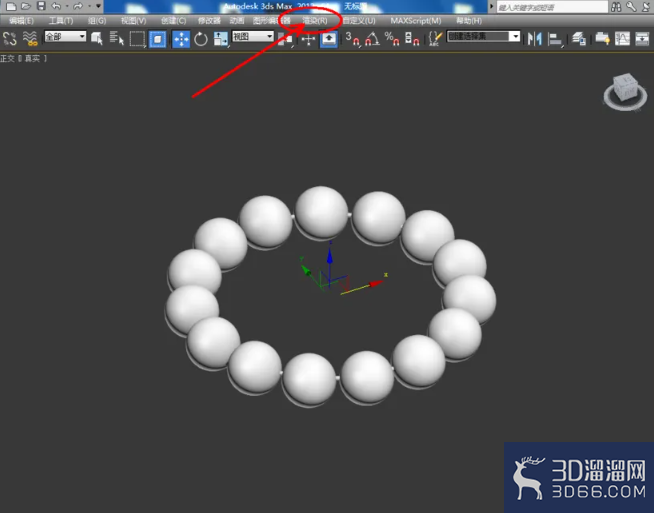Click the Mirror tool
654x513 pixels.
pyautogui.click(x=535, y=39)
